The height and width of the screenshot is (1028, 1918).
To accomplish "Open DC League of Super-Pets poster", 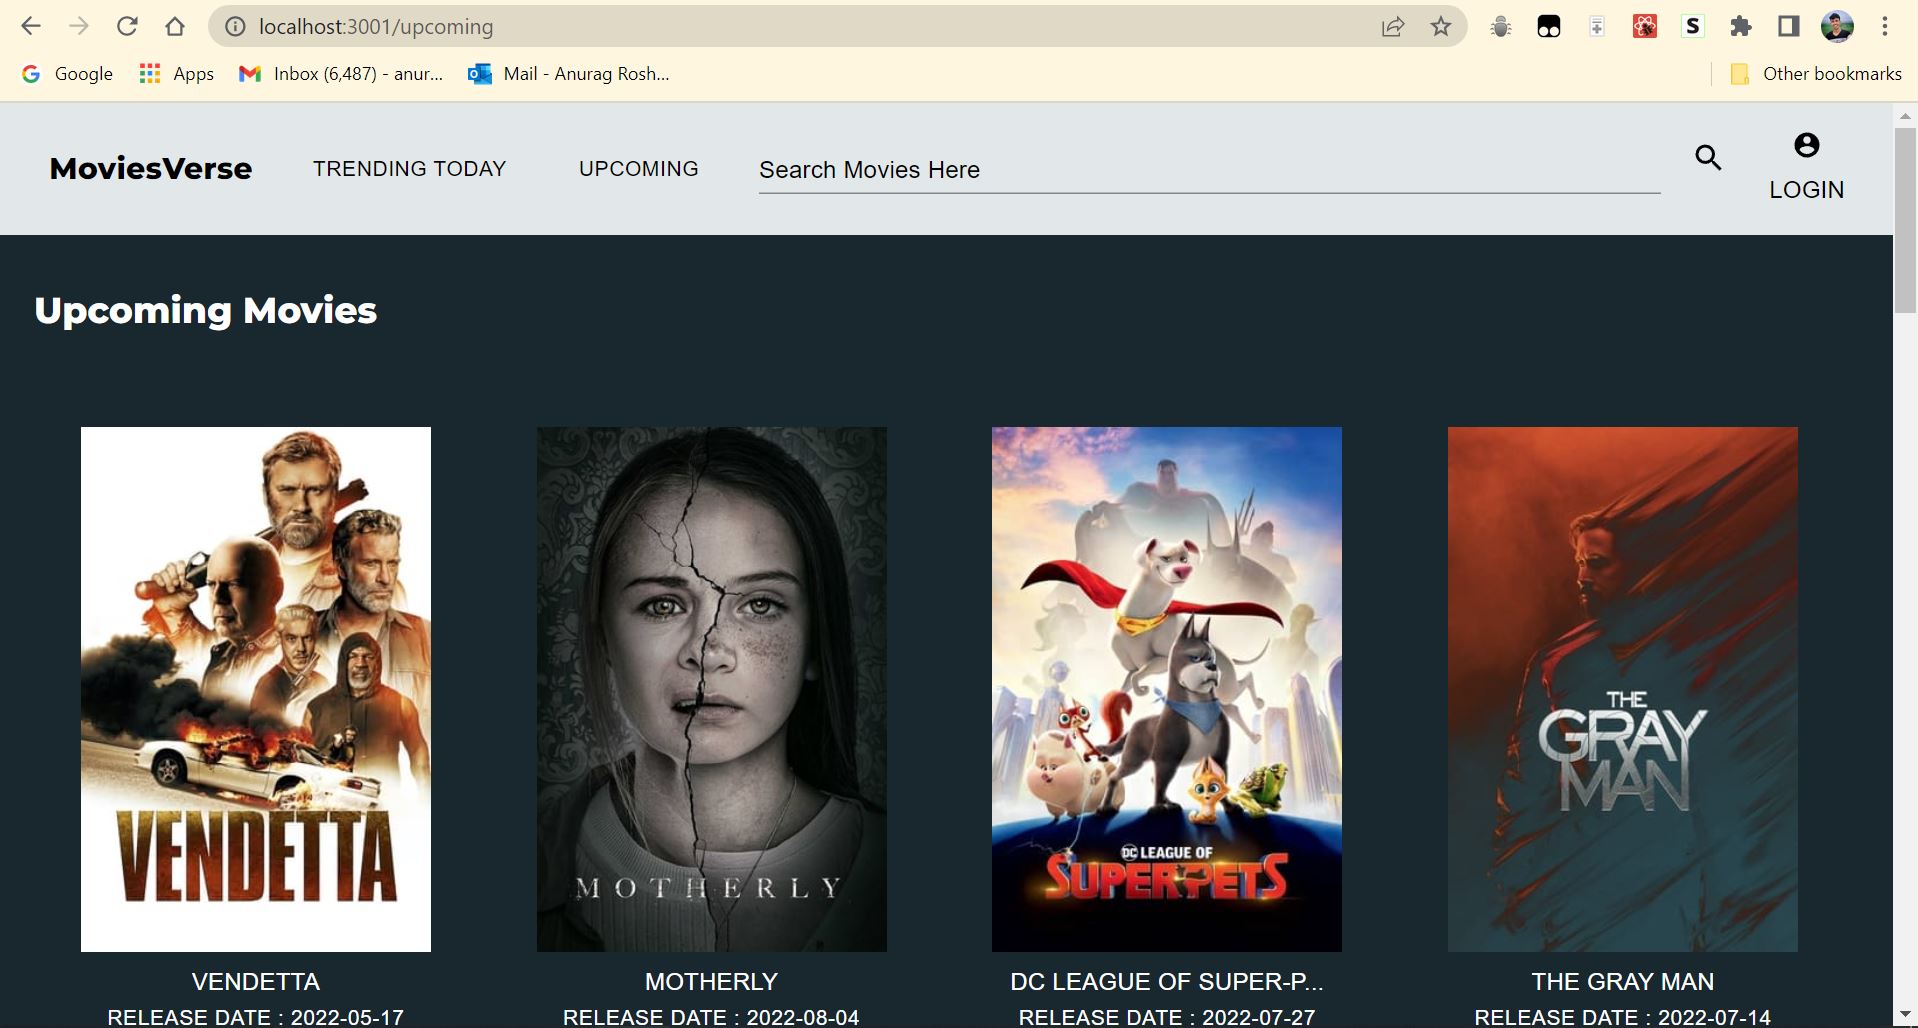I will (x=1166, y=689).
